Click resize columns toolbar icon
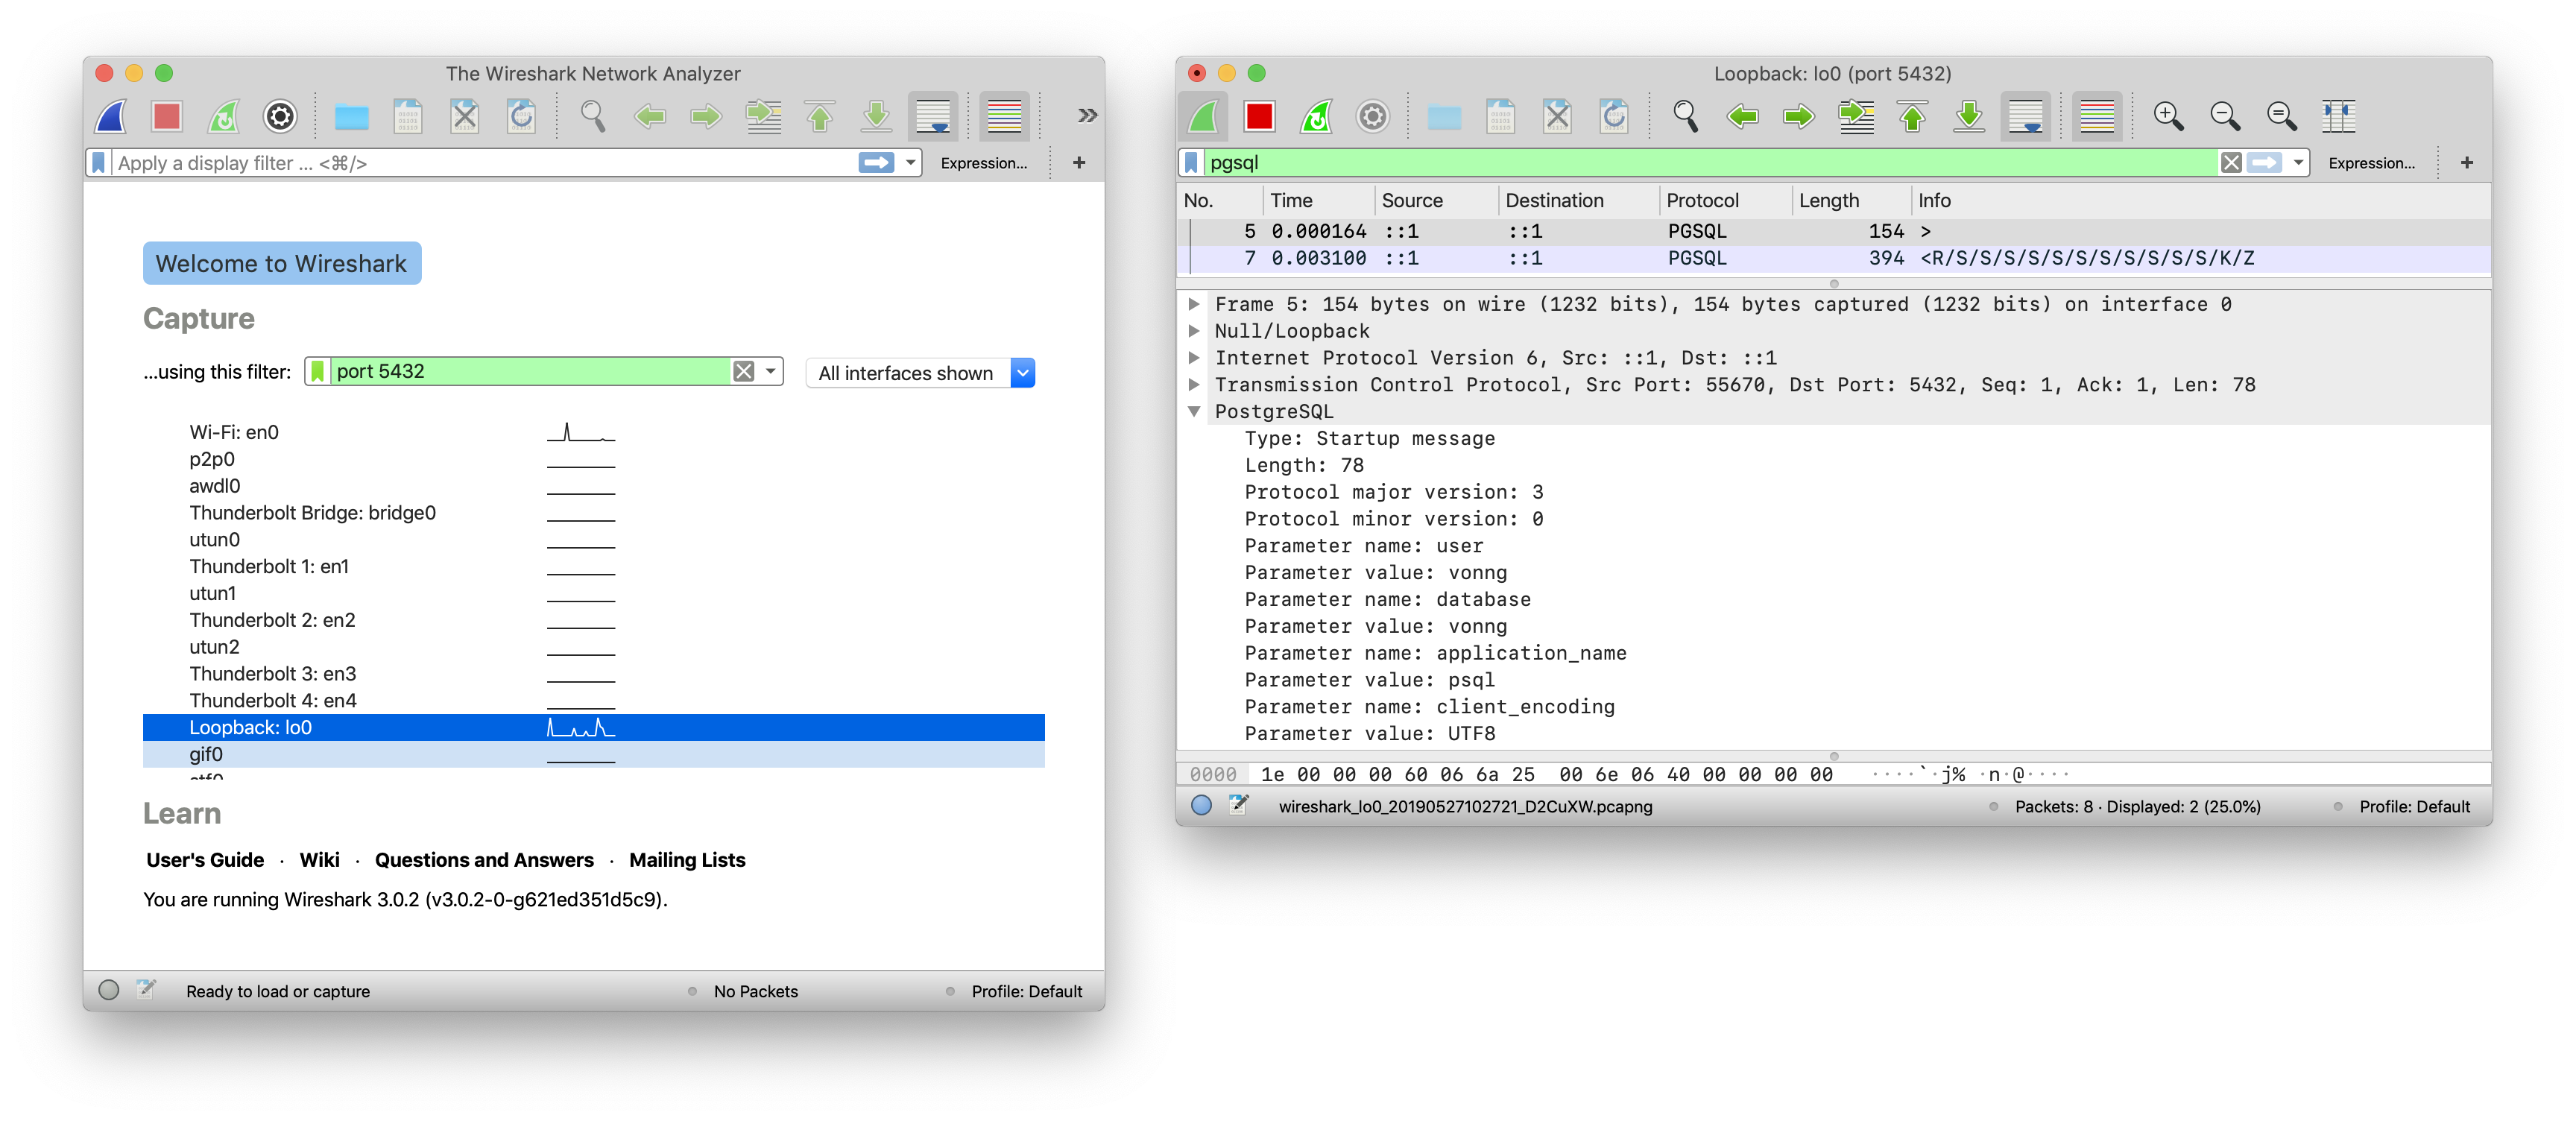This screenshot has width=2576, height=1121. pos(2338,116)
